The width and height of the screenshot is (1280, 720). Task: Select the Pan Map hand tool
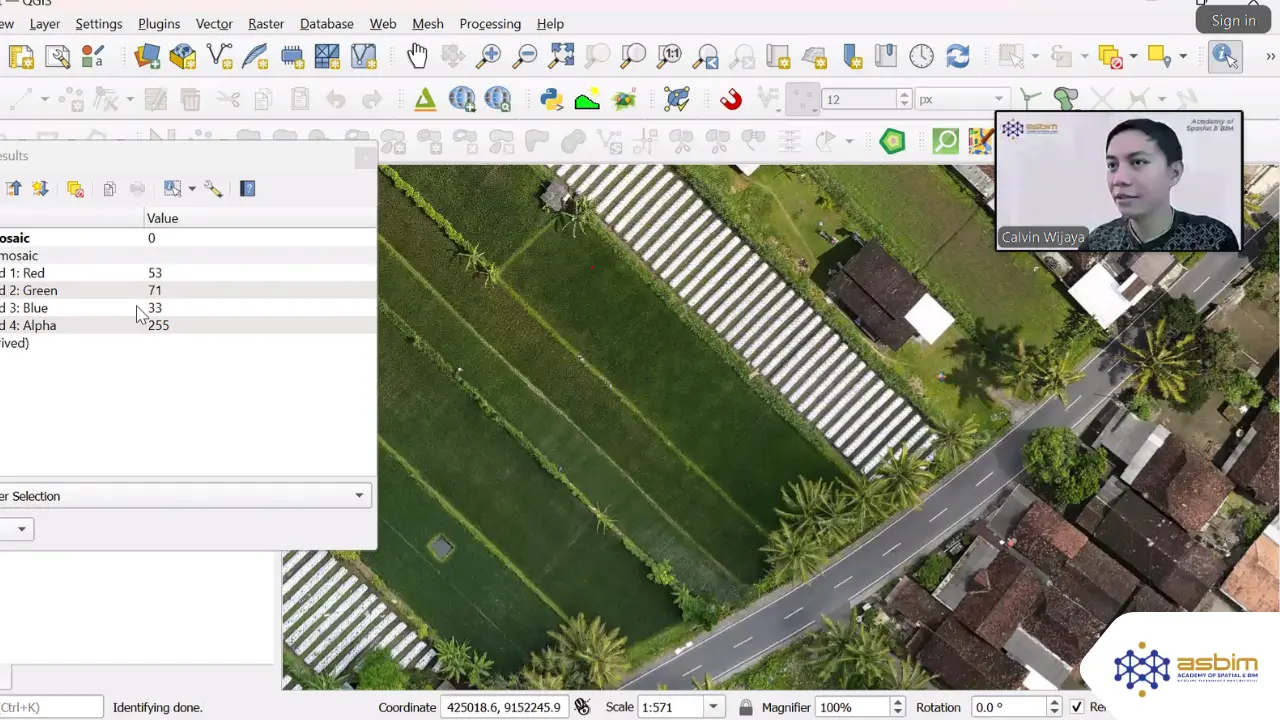coord(417,56)
